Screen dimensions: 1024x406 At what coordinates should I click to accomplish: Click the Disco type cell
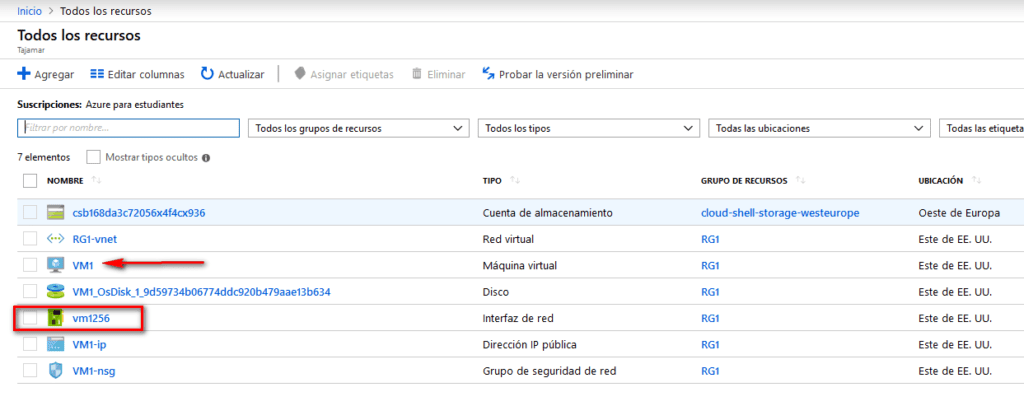click(494, 292)
